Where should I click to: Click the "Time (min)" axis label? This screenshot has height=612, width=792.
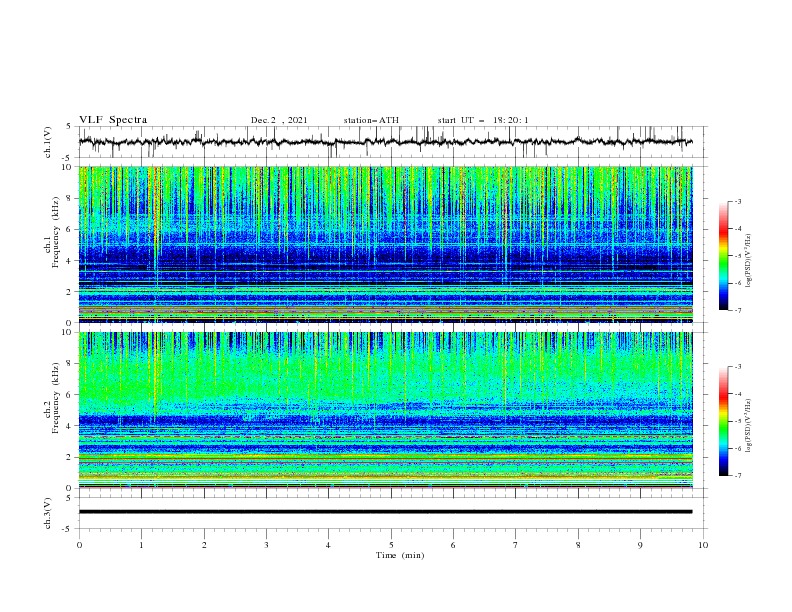[400, 555]
